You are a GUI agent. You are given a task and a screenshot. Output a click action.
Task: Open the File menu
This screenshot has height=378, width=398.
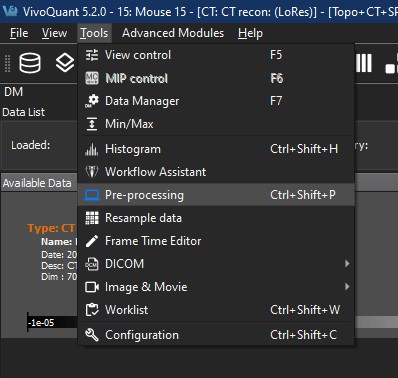[19, 33]
